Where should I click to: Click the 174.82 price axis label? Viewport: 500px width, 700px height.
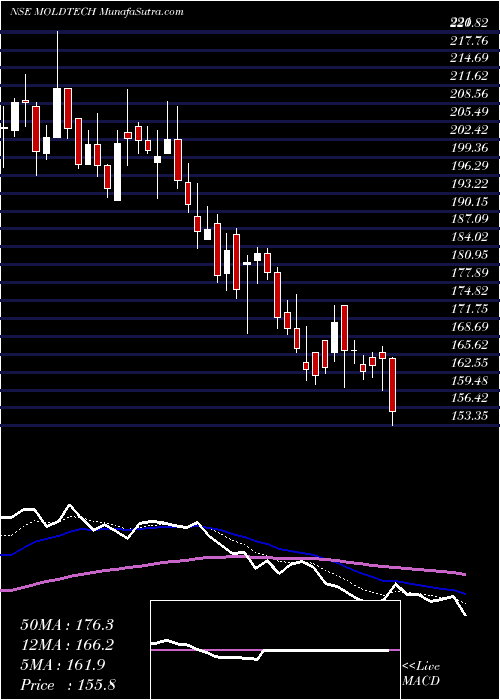pos(469,291)
